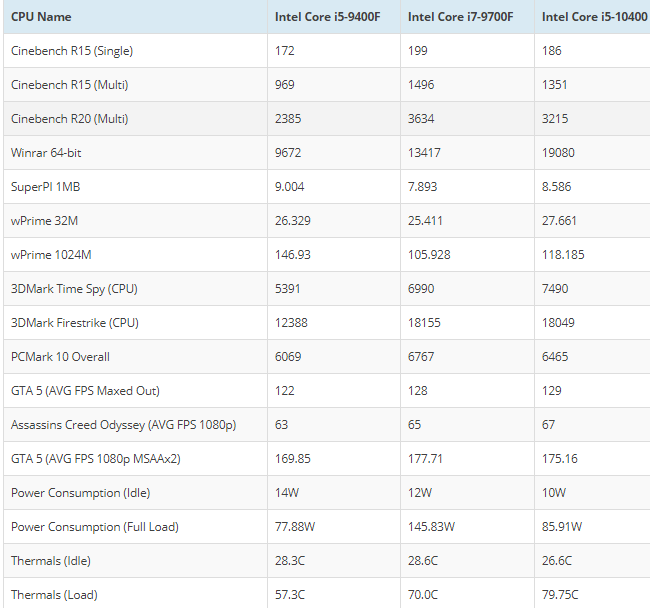650x608 pixels.
Task: Select the SuperPI value 9.004
Action: 290,187
